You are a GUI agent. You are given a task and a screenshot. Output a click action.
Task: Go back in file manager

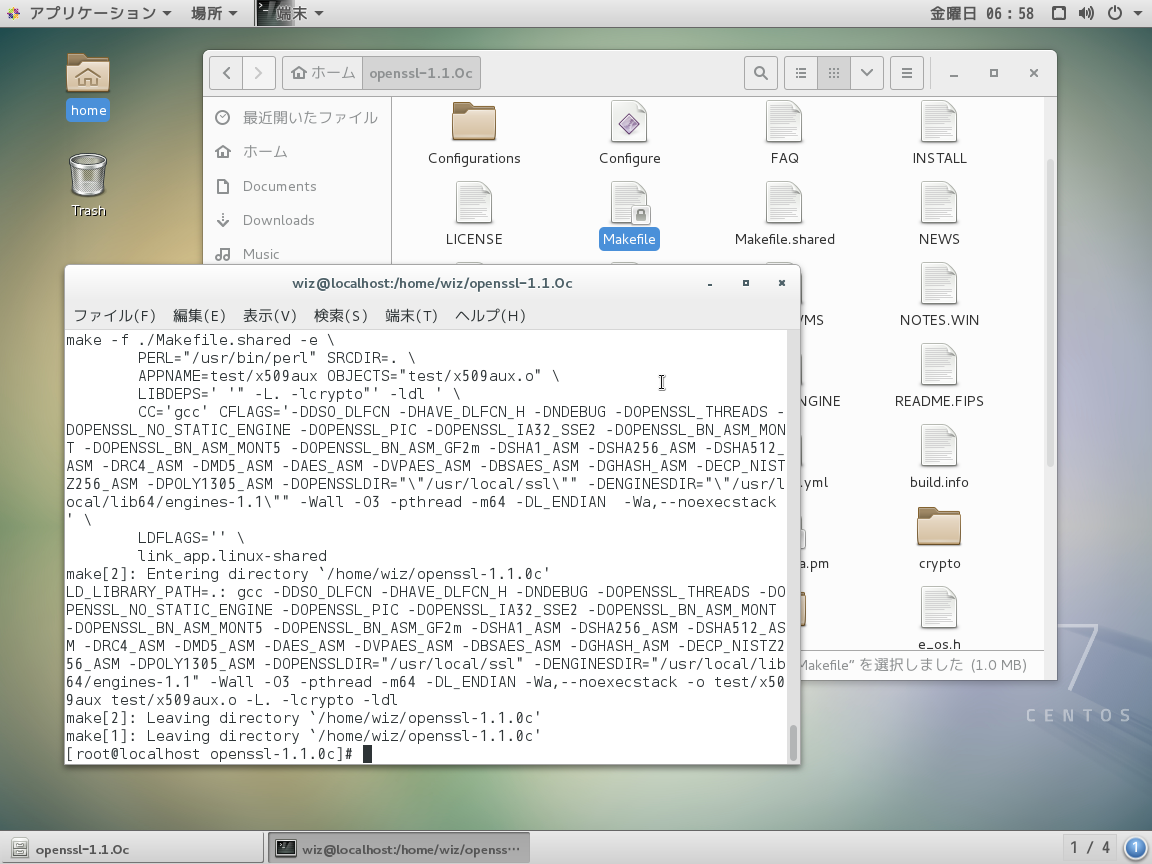[226, 73]
